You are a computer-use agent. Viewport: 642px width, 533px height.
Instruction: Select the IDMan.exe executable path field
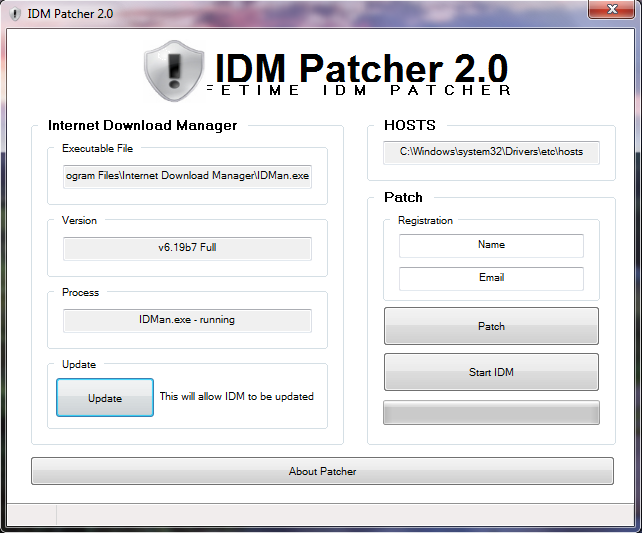point(187,176)
